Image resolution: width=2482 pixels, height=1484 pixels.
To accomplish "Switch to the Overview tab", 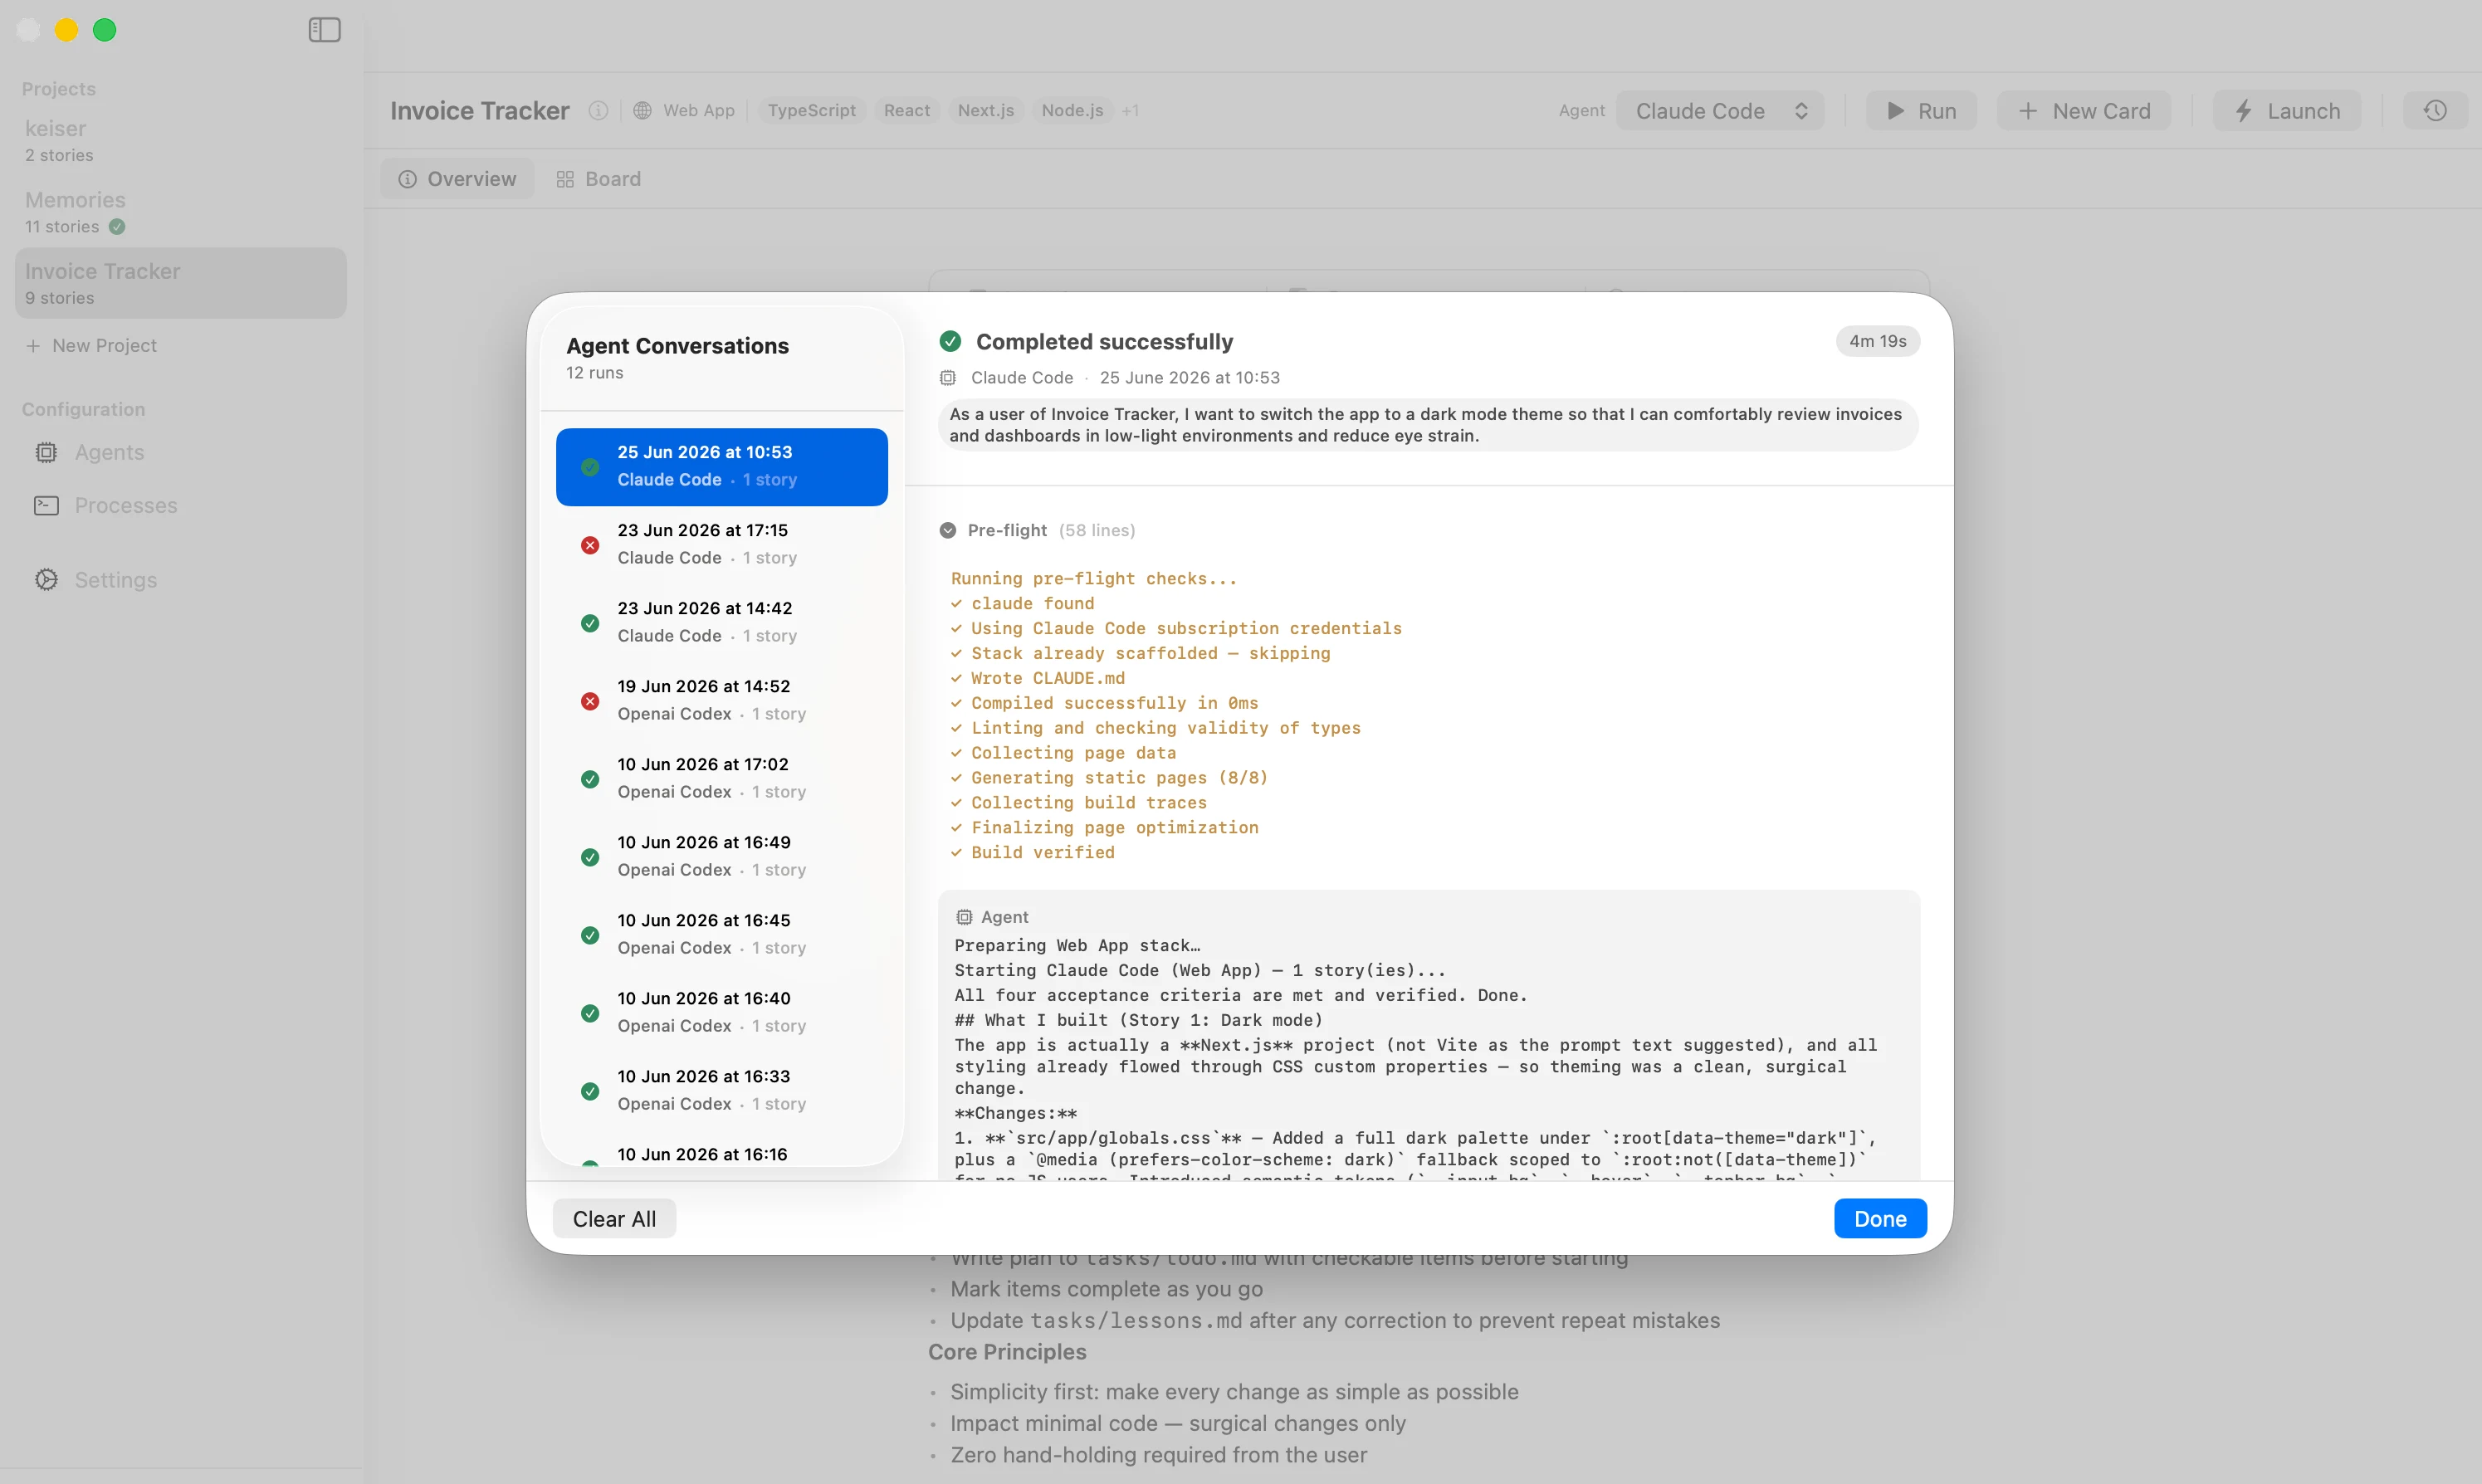I will point(457,179).
